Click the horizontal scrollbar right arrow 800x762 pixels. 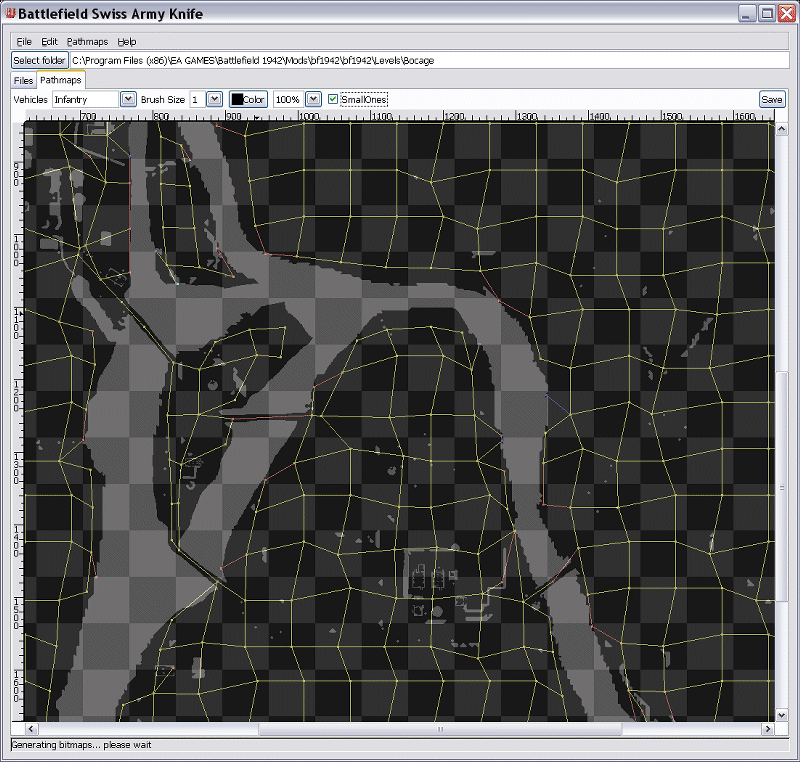pos(768,729)
